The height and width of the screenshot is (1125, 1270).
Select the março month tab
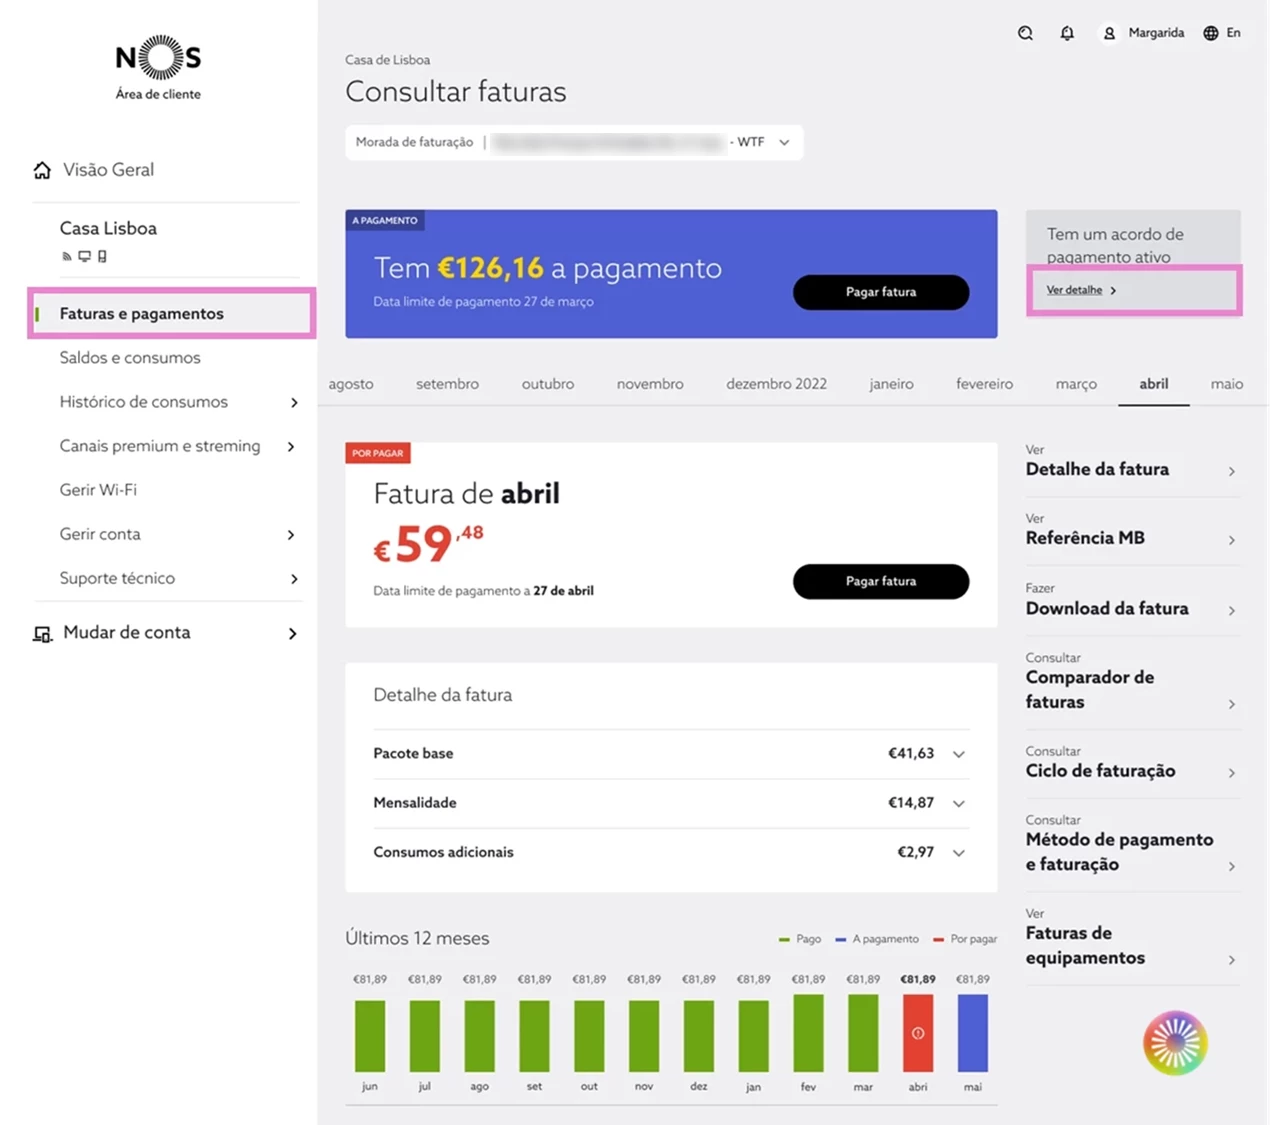pyautogui.click(x=1076, y=384)
